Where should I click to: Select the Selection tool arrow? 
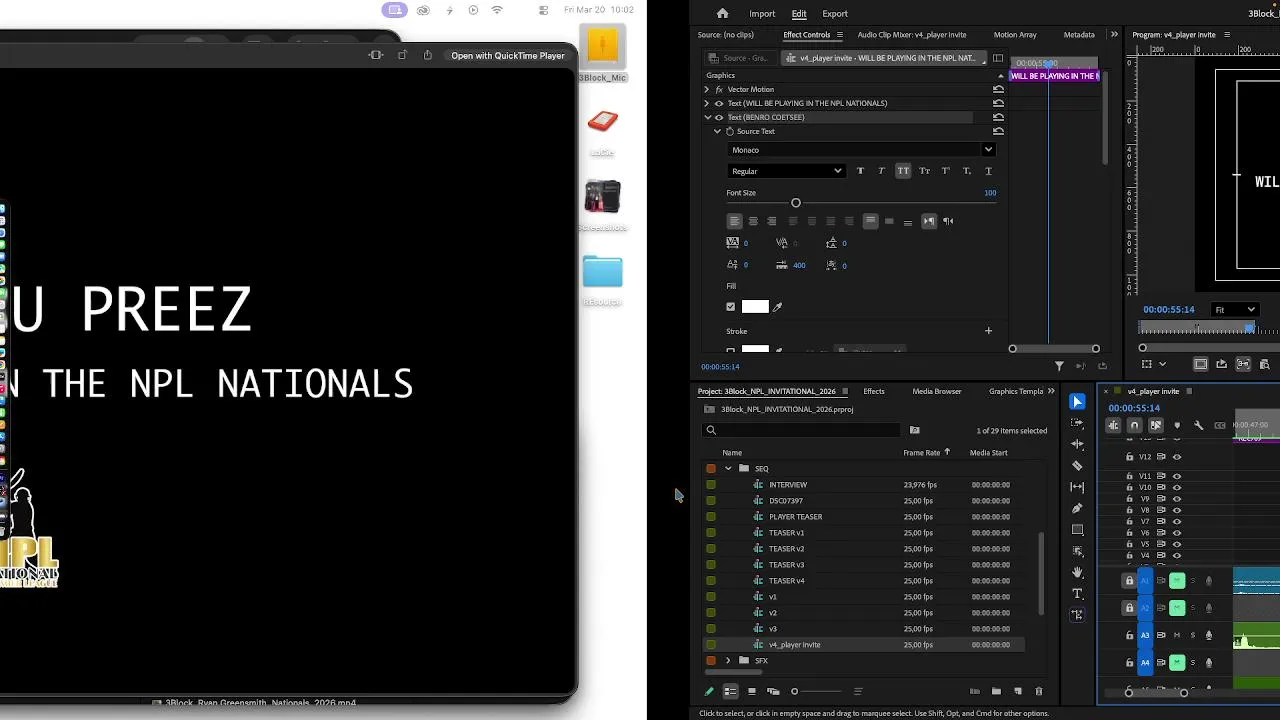click(x=1077, y=401)
